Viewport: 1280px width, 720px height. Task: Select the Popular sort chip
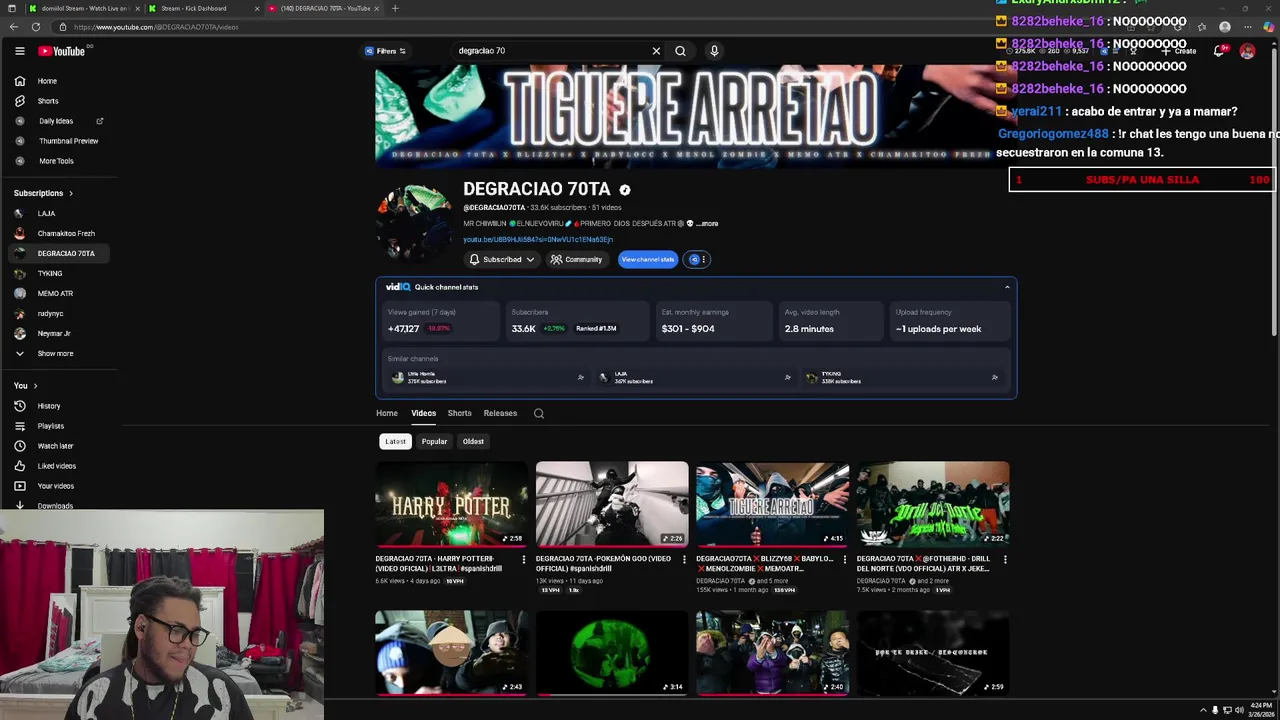[x=434, y=441]
